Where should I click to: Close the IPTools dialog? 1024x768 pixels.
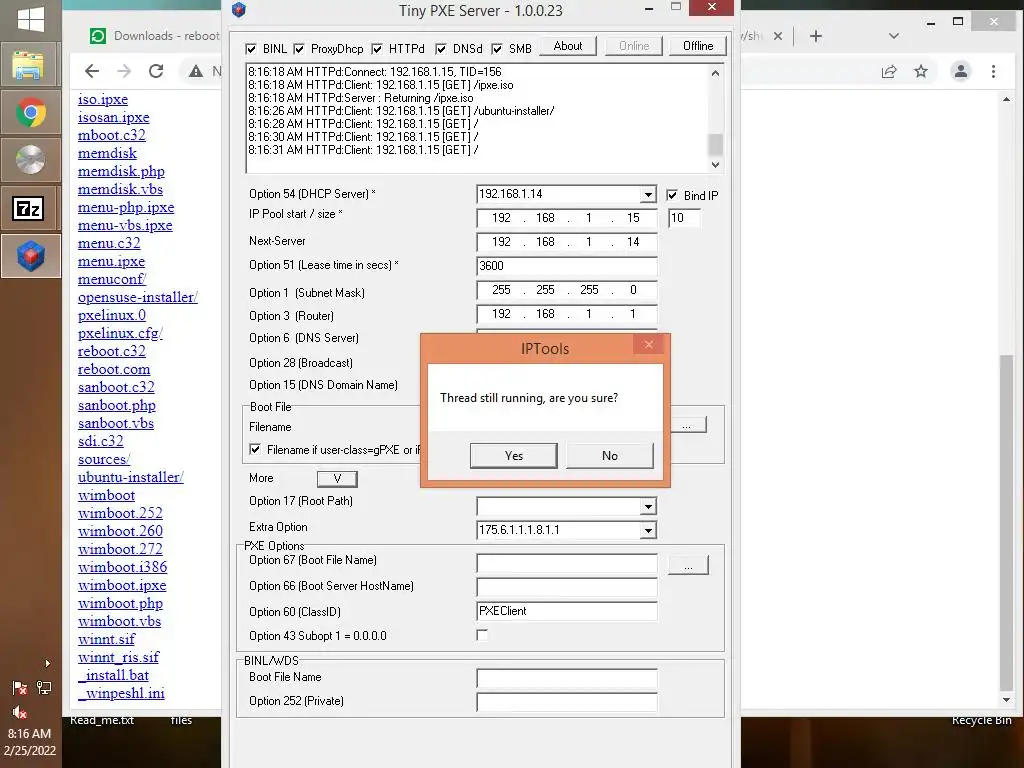[648, 344]
